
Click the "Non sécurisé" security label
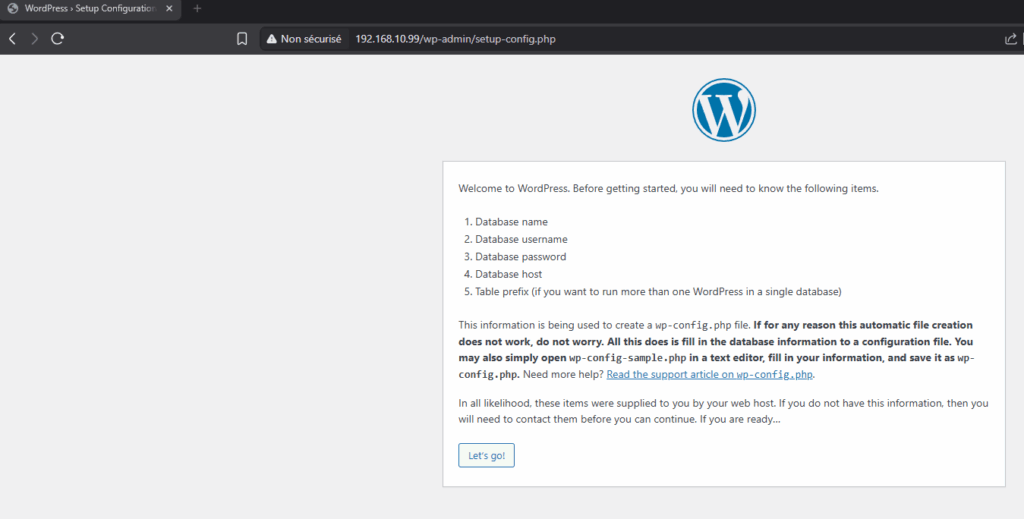click(x=311, y=39)
